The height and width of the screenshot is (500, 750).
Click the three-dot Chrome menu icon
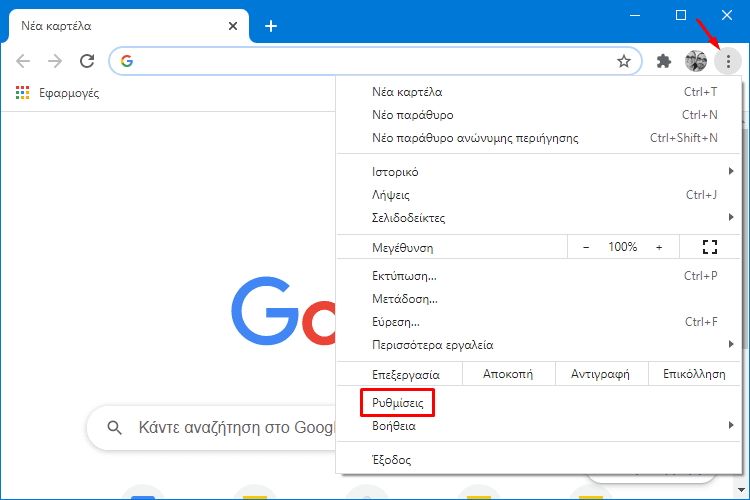tap(728, 61)
